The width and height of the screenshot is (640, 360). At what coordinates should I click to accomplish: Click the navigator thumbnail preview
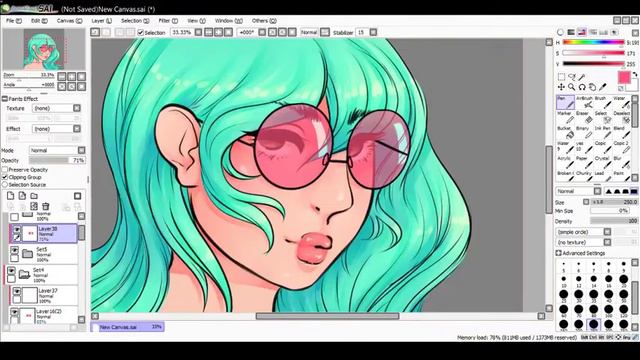coord(44,49)
